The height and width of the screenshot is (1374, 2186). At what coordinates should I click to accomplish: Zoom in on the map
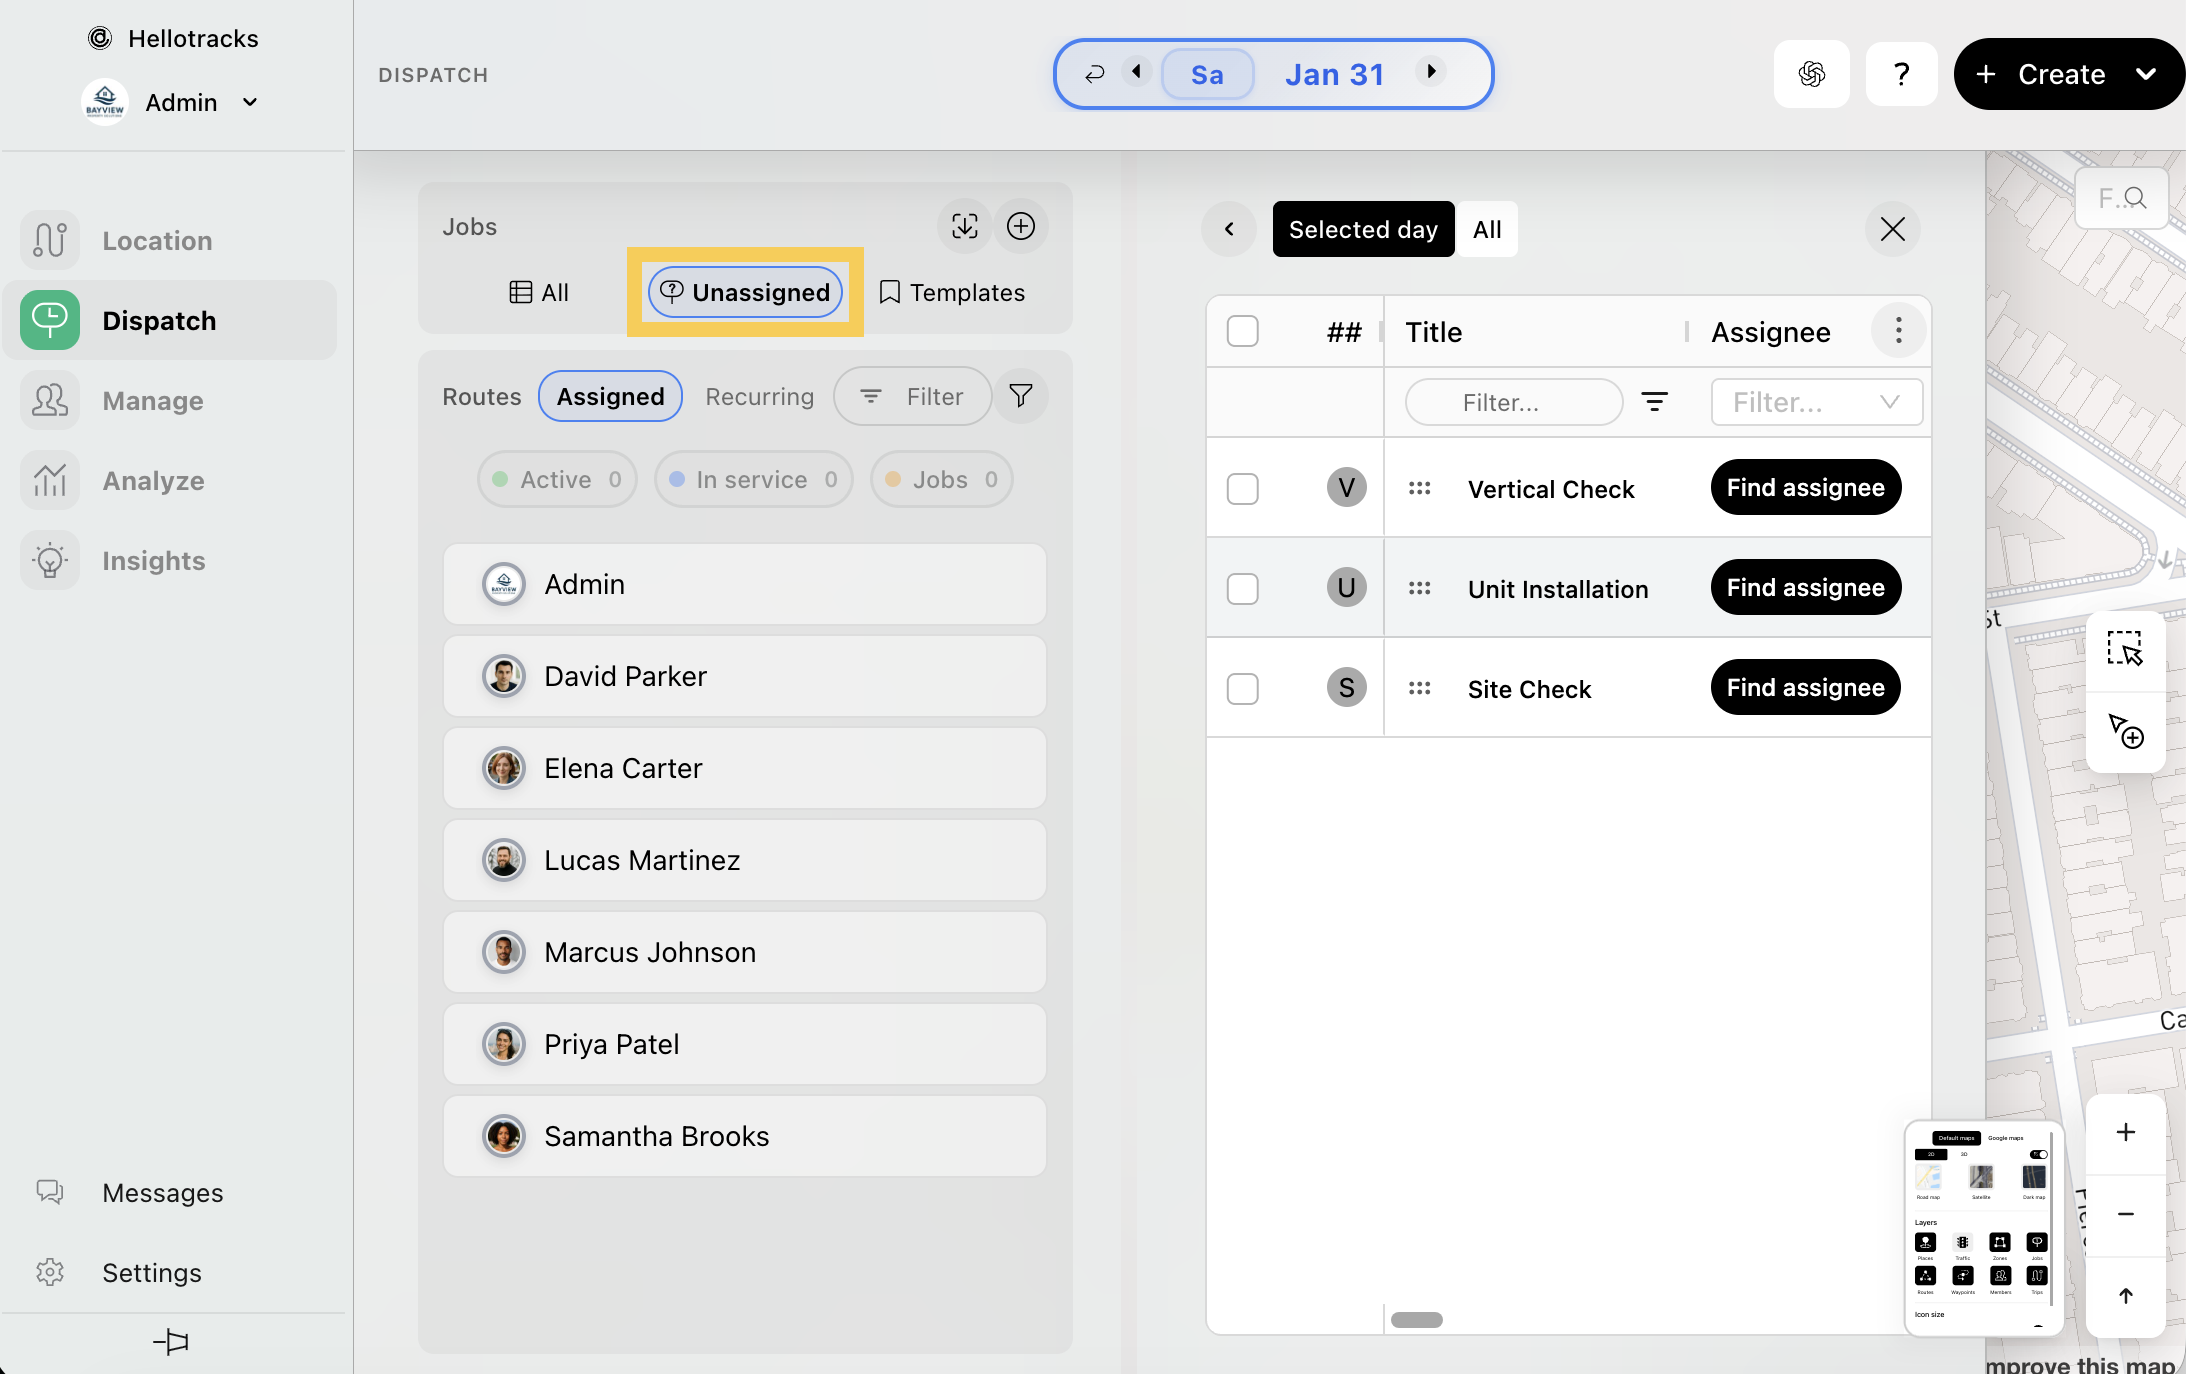2125,1132
